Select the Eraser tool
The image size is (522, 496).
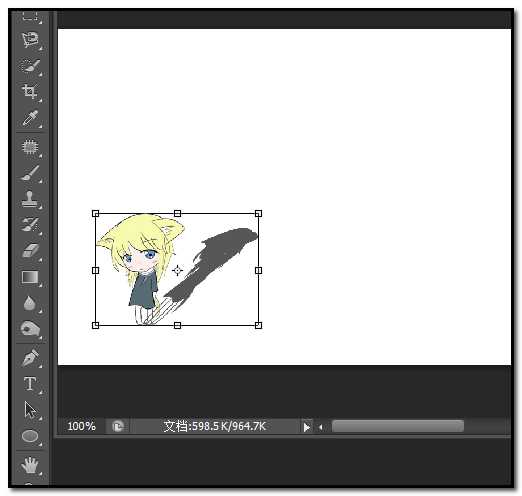coord(30,250)
